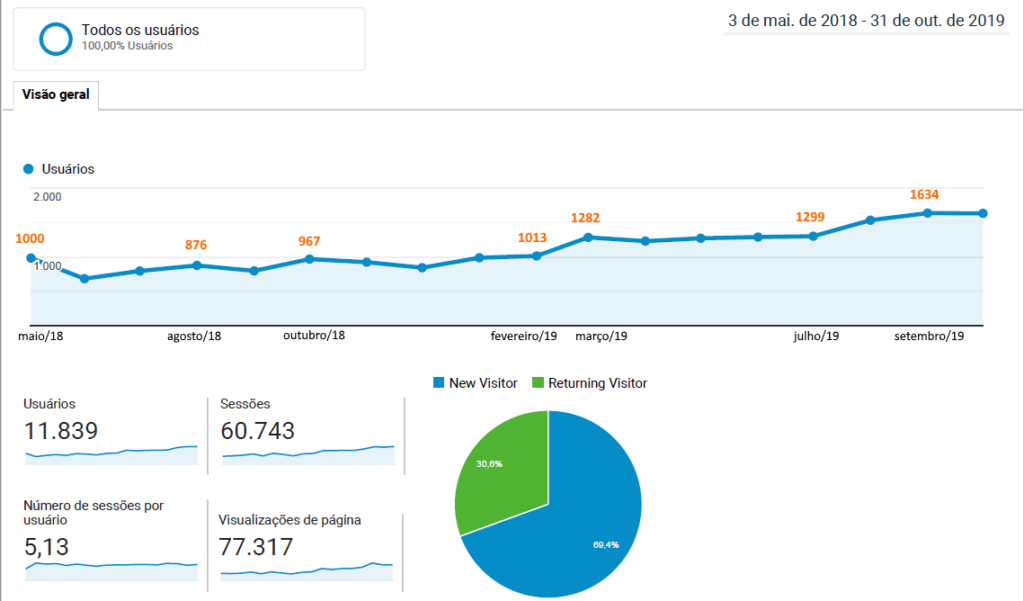This screenshot has height=601, width=1024.
Task: Open the Visão geral tab
Action: 56,96
